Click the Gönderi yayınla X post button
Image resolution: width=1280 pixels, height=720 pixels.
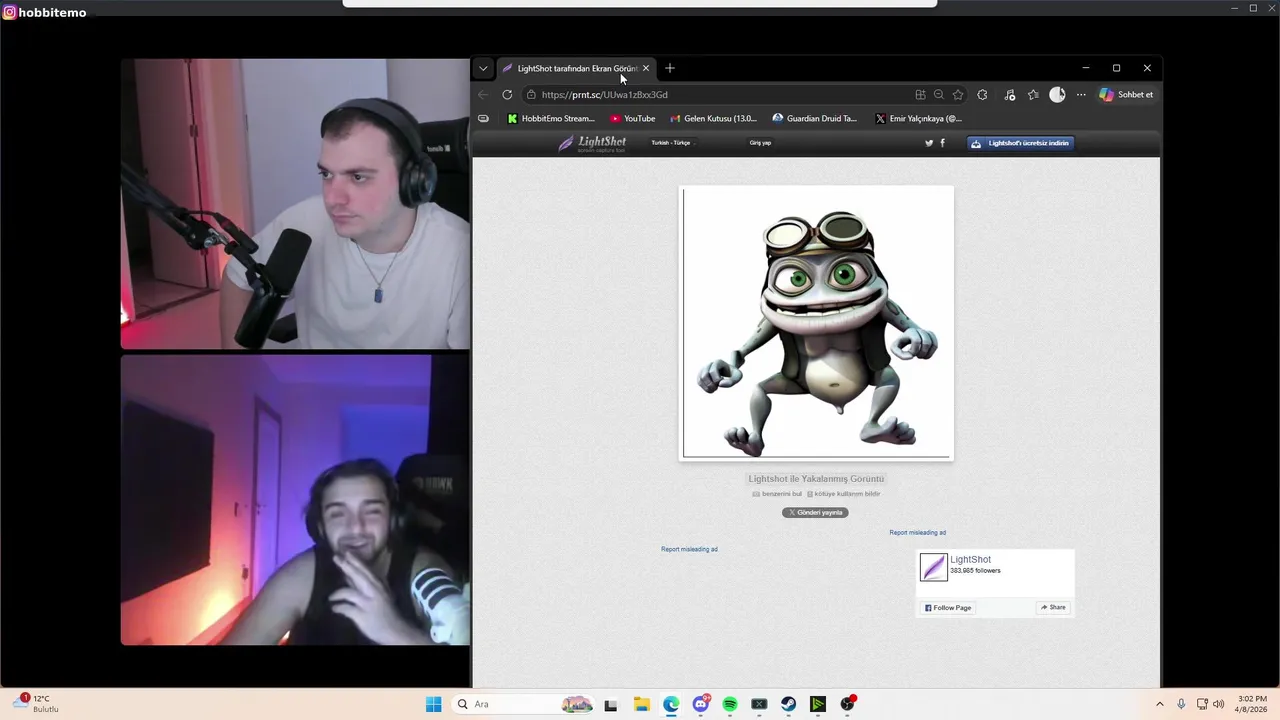pyautogui.click(x=815, y=512)
